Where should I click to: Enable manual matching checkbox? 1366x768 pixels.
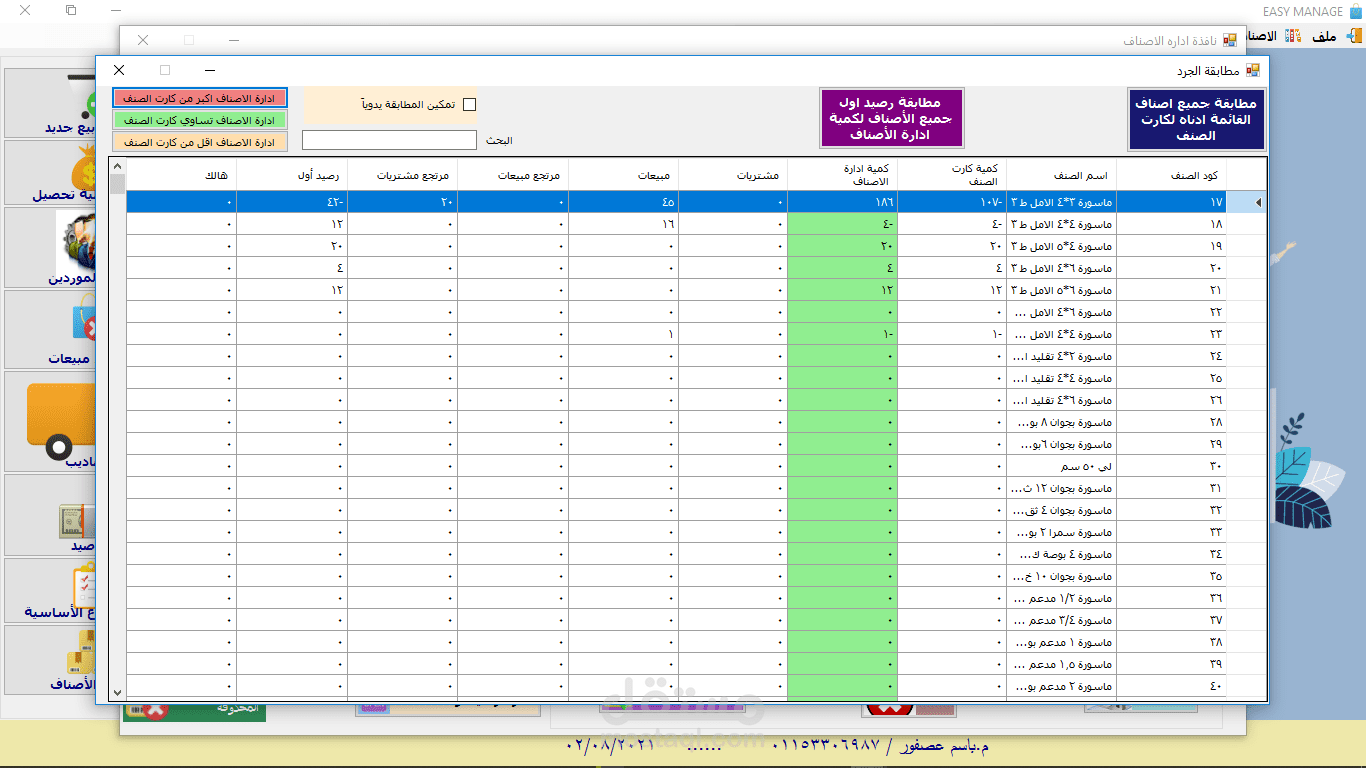[x=469, y=104]
